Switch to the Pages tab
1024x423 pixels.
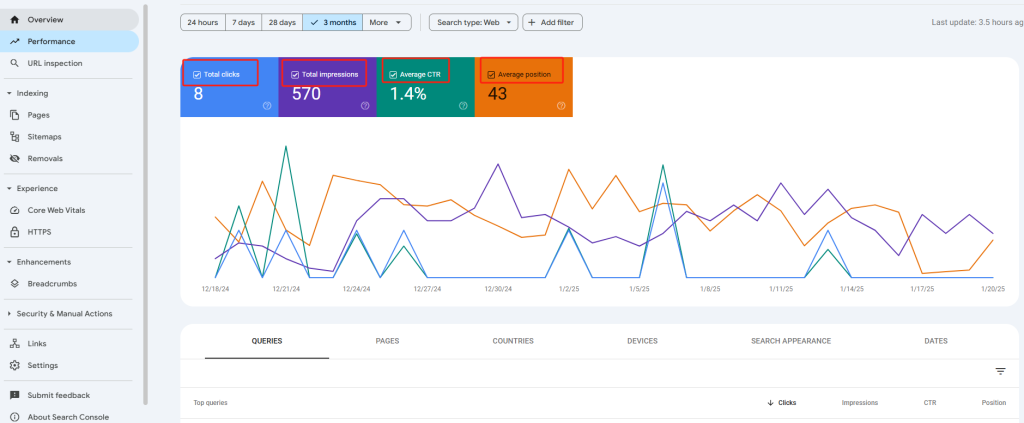pos(387,341)
